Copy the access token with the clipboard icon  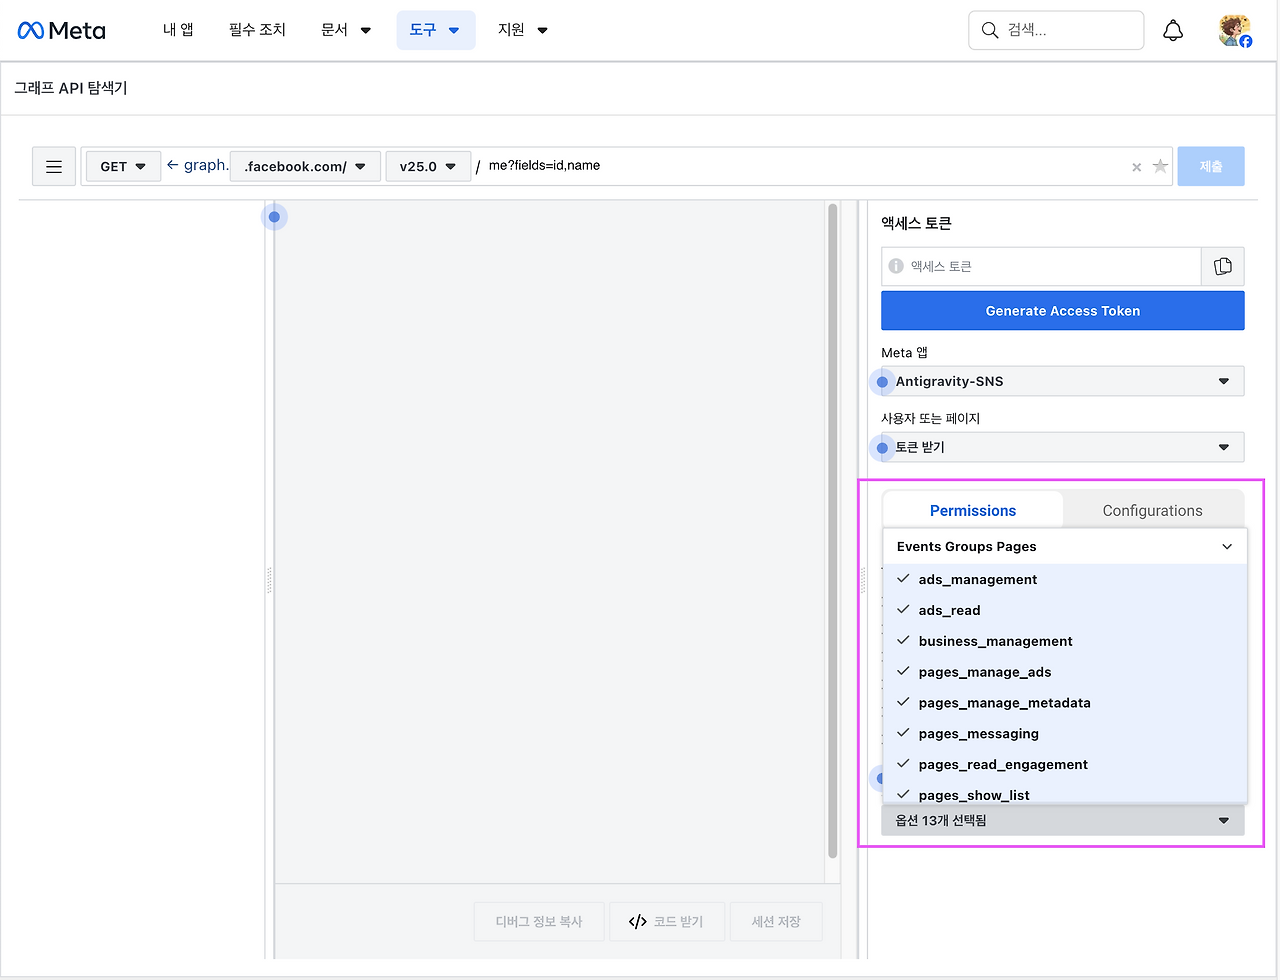pos(1223,266)
